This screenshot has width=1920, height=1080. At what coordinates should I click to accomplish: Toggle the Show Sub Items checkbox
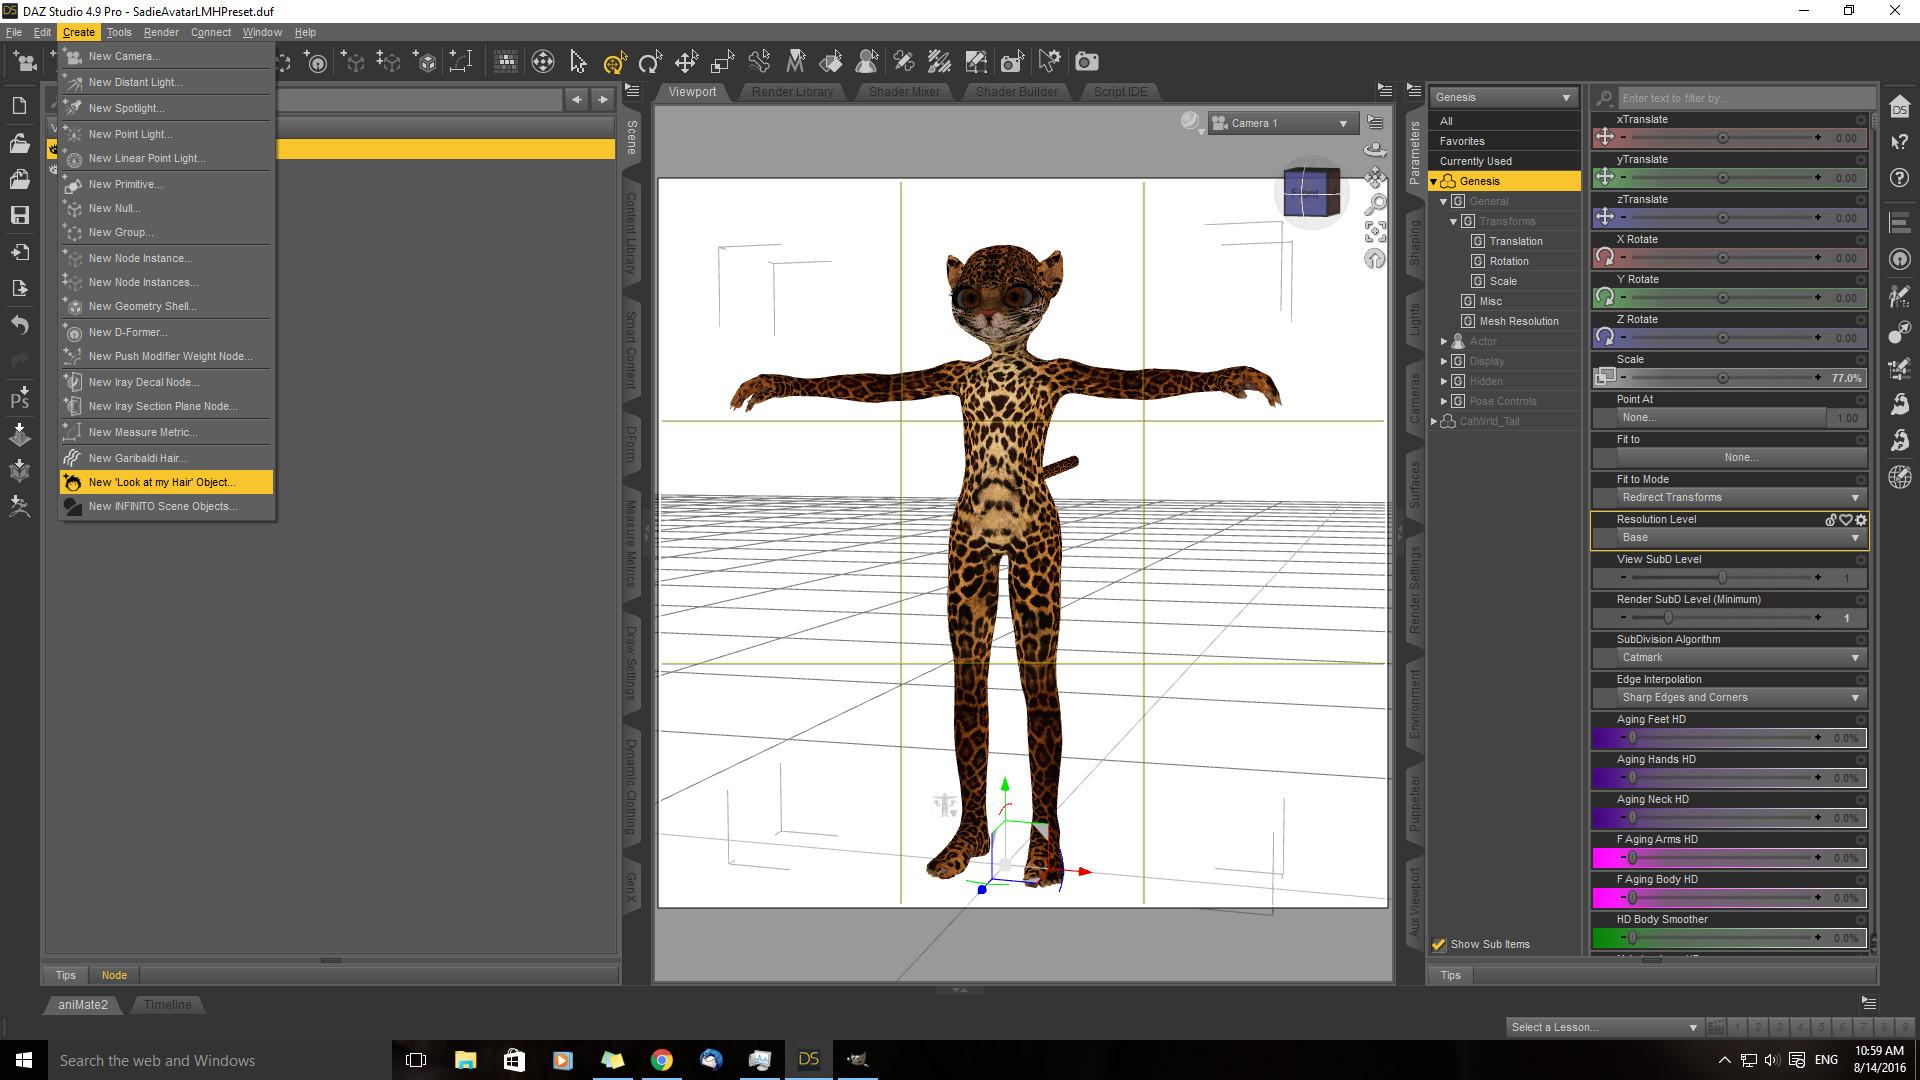[1439, 944]
